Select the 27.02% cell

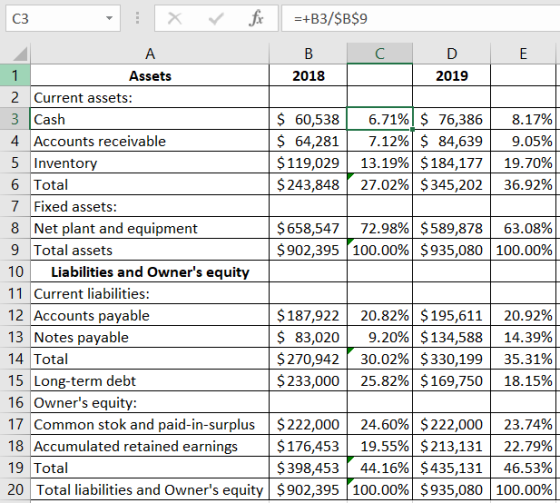coord(380,184)
